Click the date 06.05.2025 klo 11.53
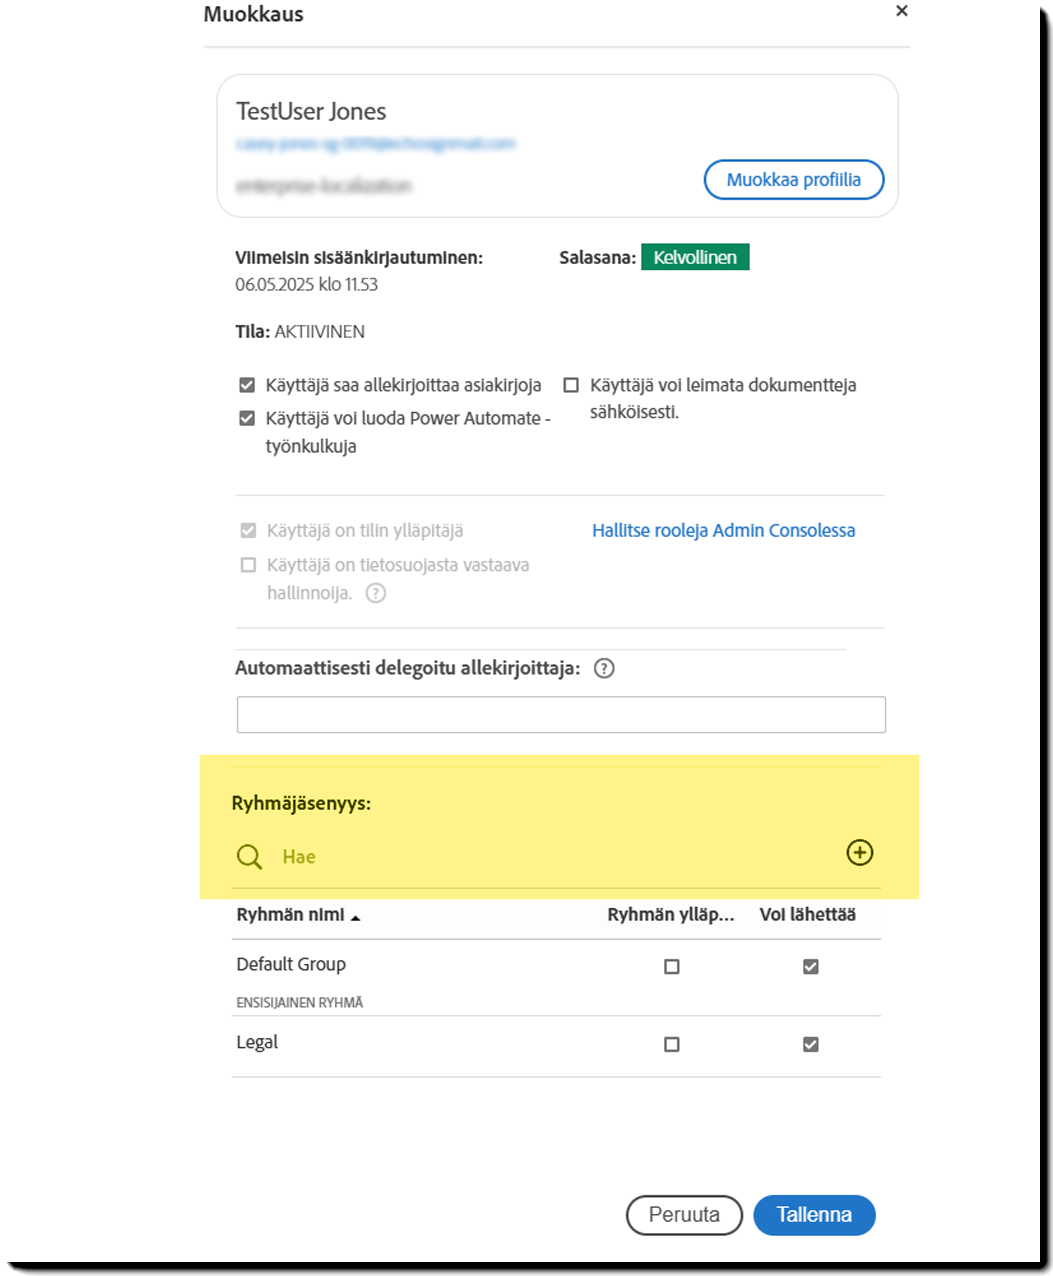 tap(307, 285)
